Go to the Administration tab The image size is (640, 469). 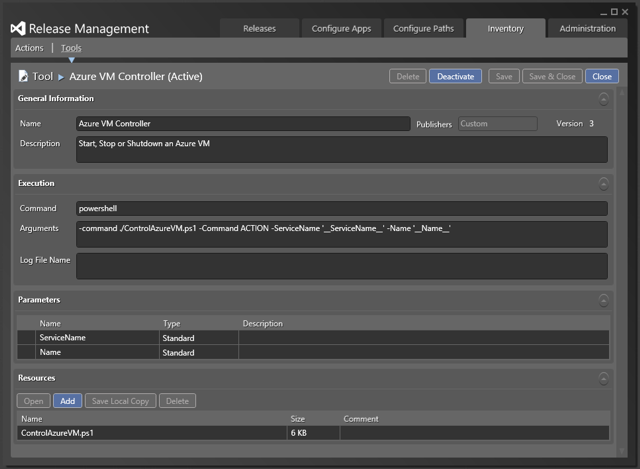click(587, 29)
